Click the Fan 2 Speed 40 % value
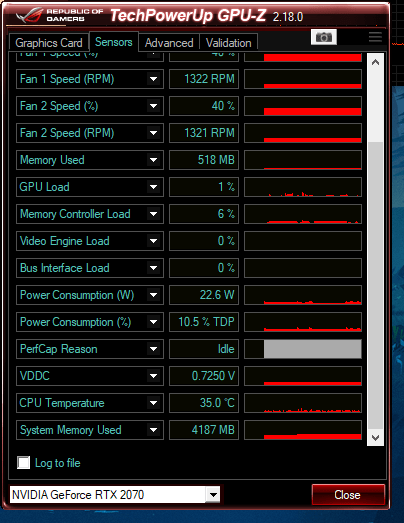Viewport: 404px width, 523px height. 204,106
